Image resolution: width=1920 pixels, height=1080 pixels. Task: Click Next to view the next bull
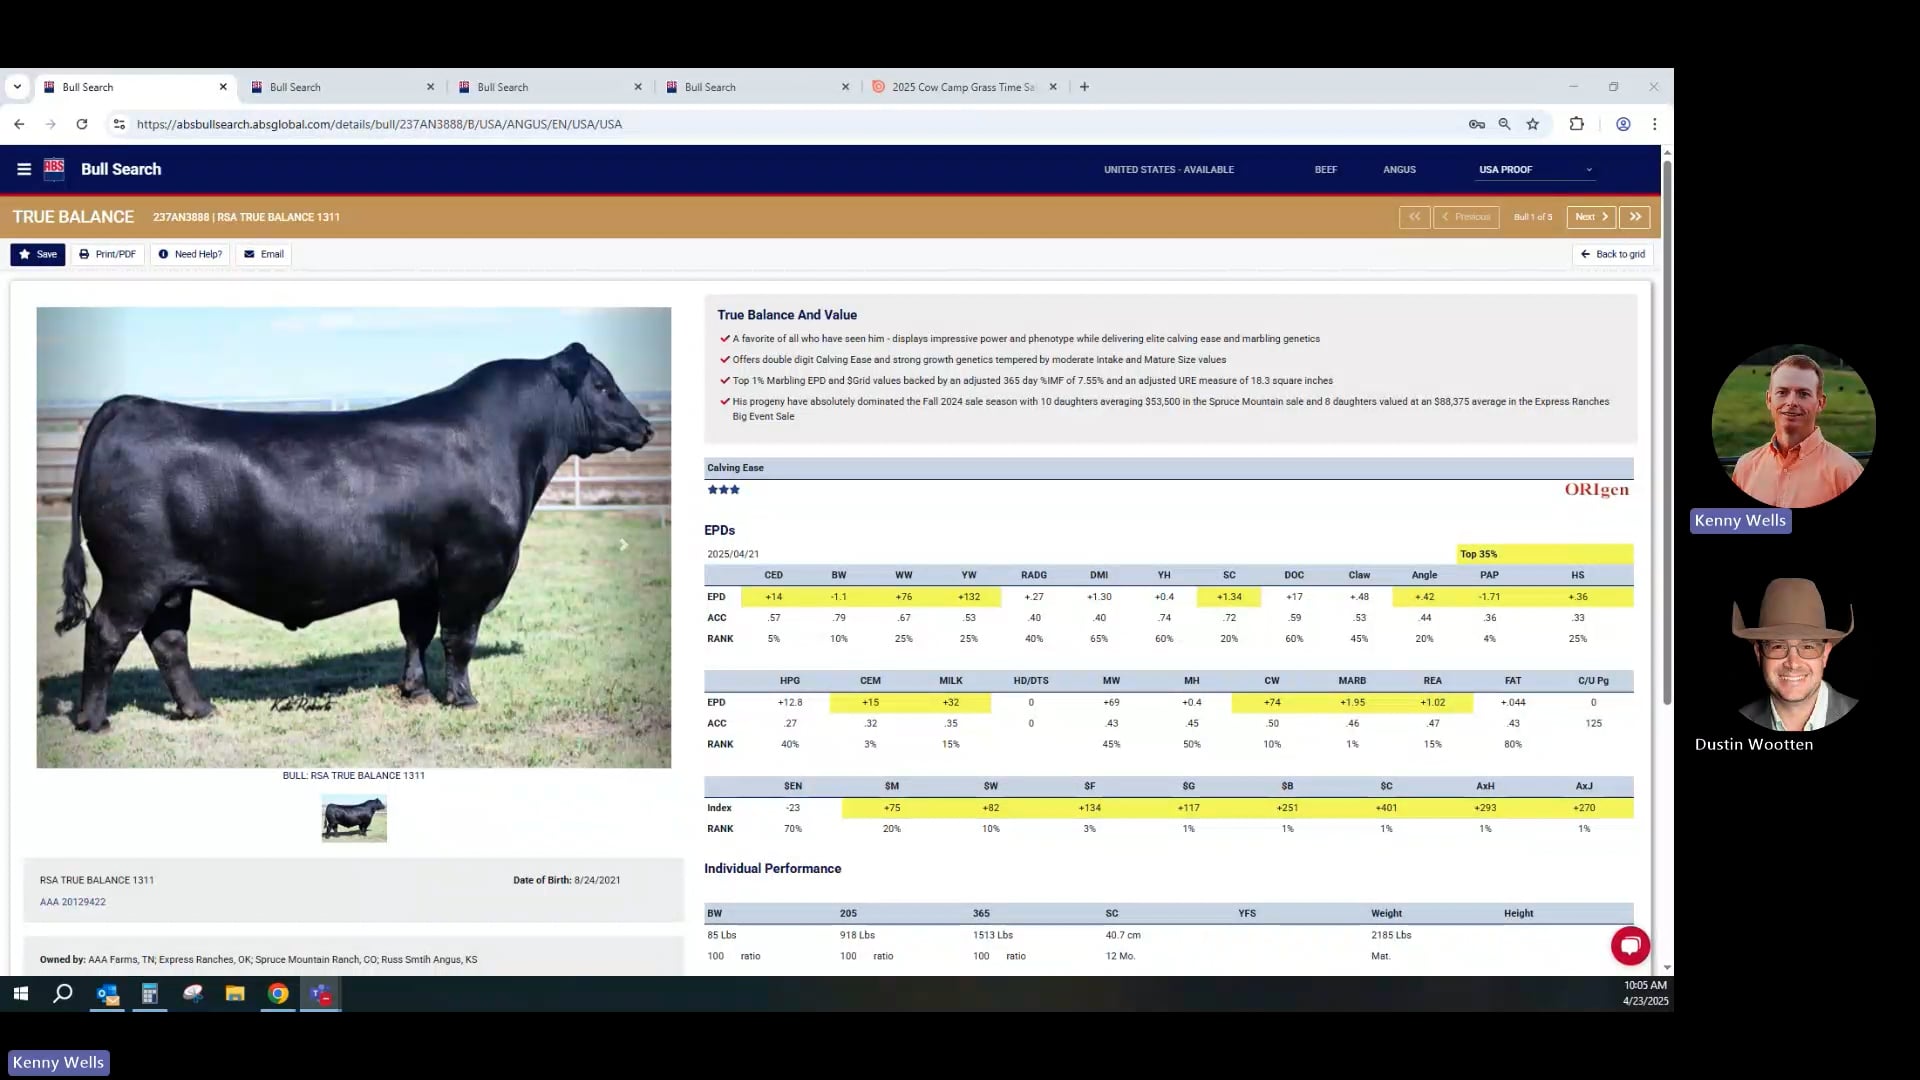[x=1589, y=217]
